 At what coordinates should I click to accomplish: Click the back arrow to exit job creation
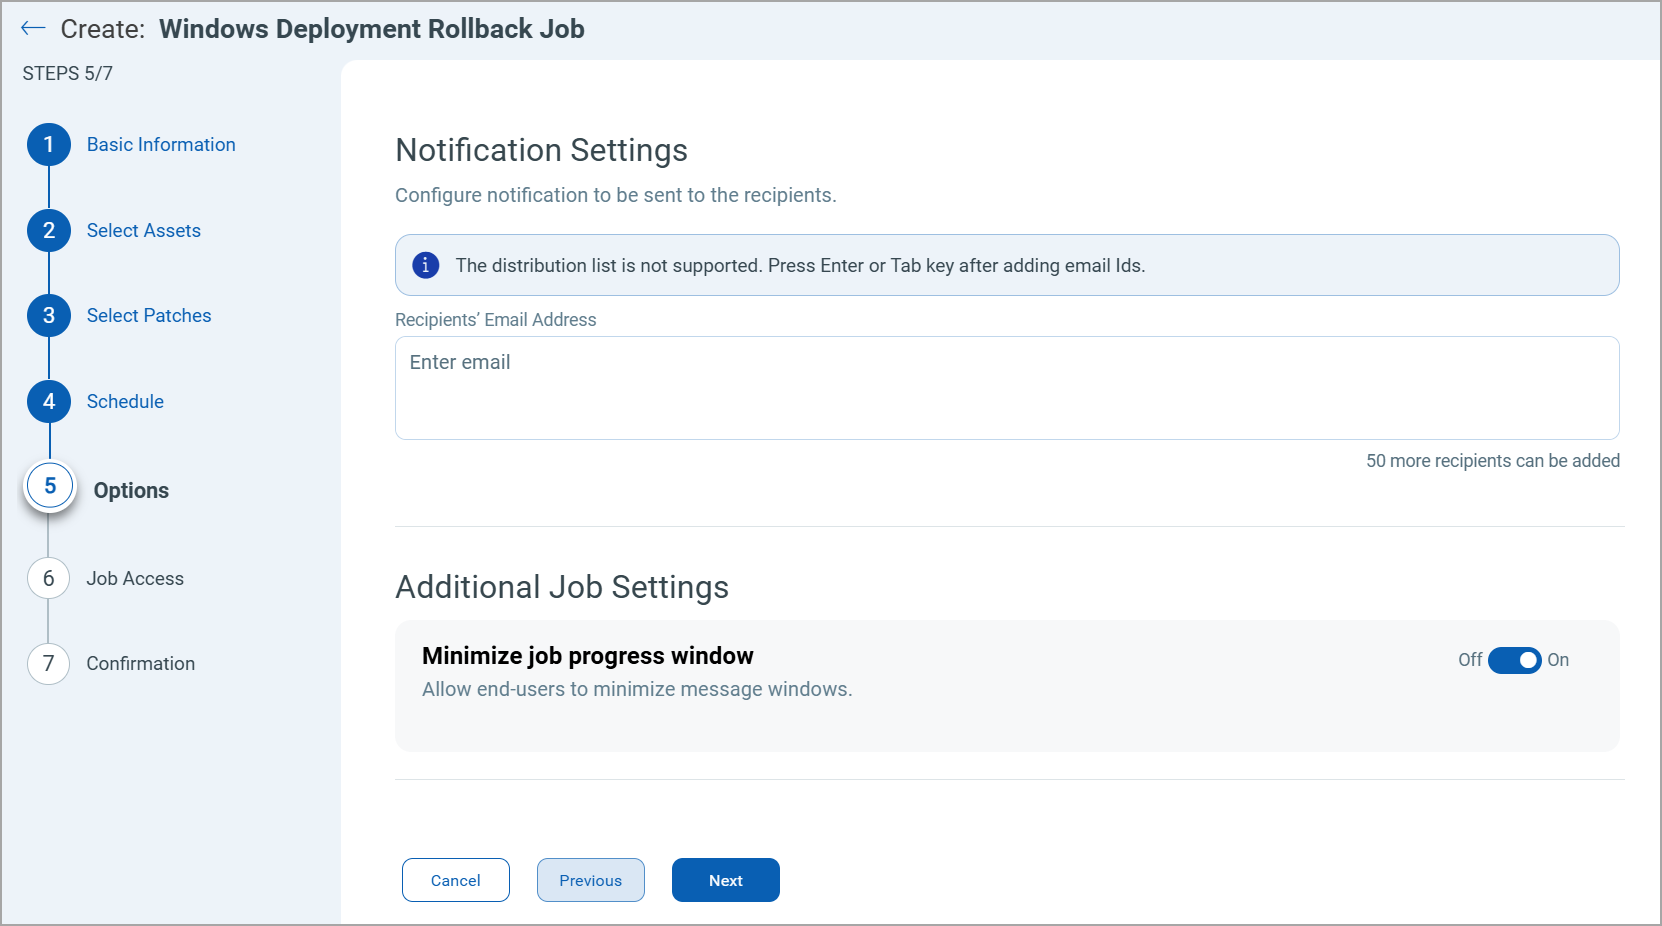(x=33, y=28)
